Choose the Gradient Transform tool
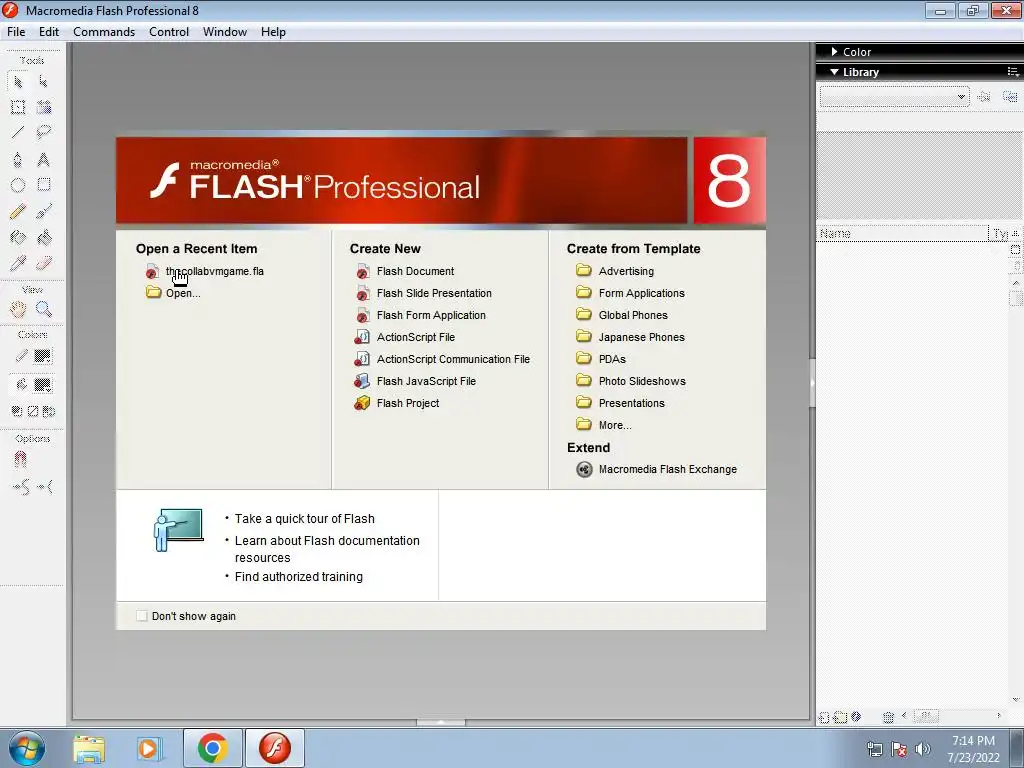The height and width of the screenshot is (768, 1024). coord(44,107)
